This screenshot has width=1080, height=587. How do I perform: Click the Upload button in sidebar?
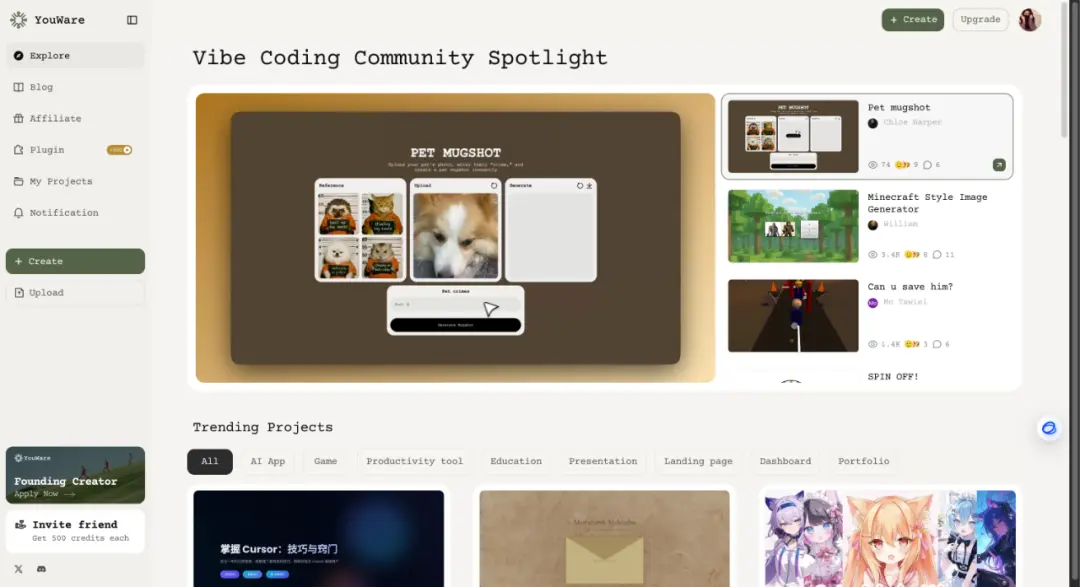[x=75, y=293]
